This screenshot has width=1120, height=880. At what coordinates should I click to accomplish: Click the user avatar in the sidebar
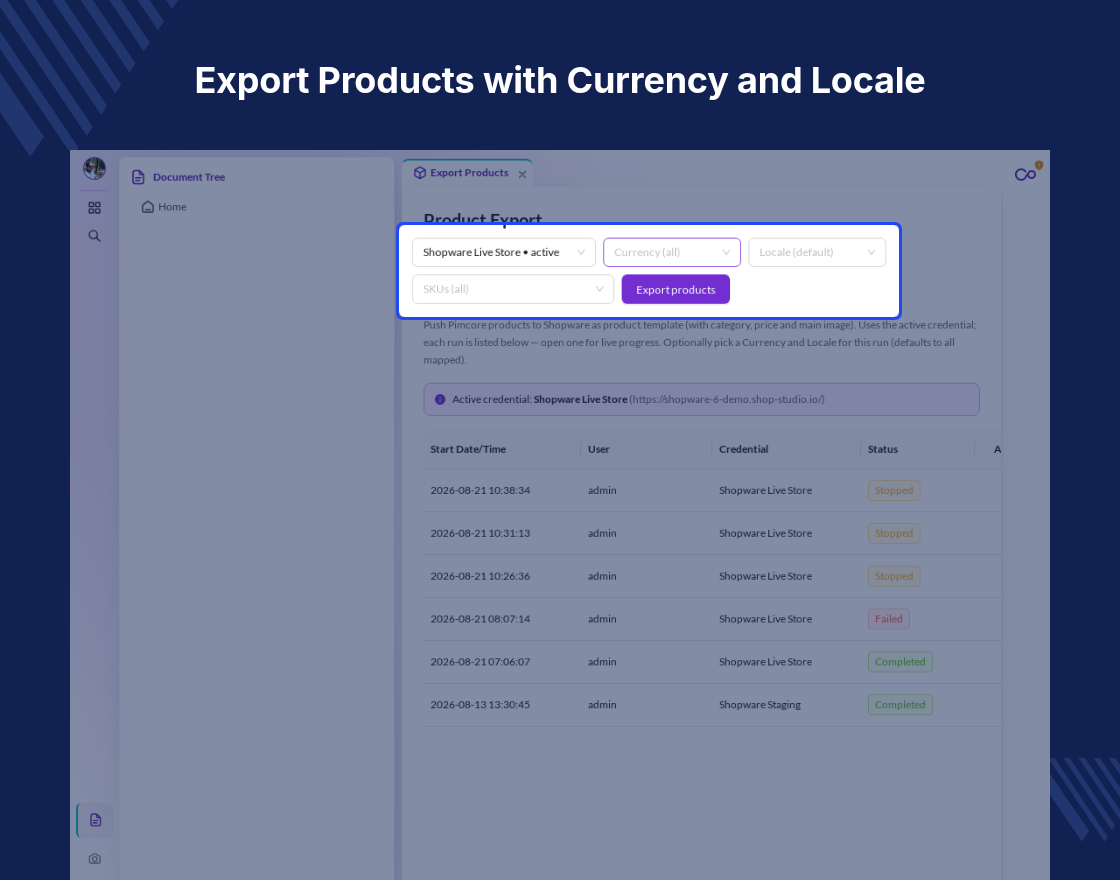[94, 169]
